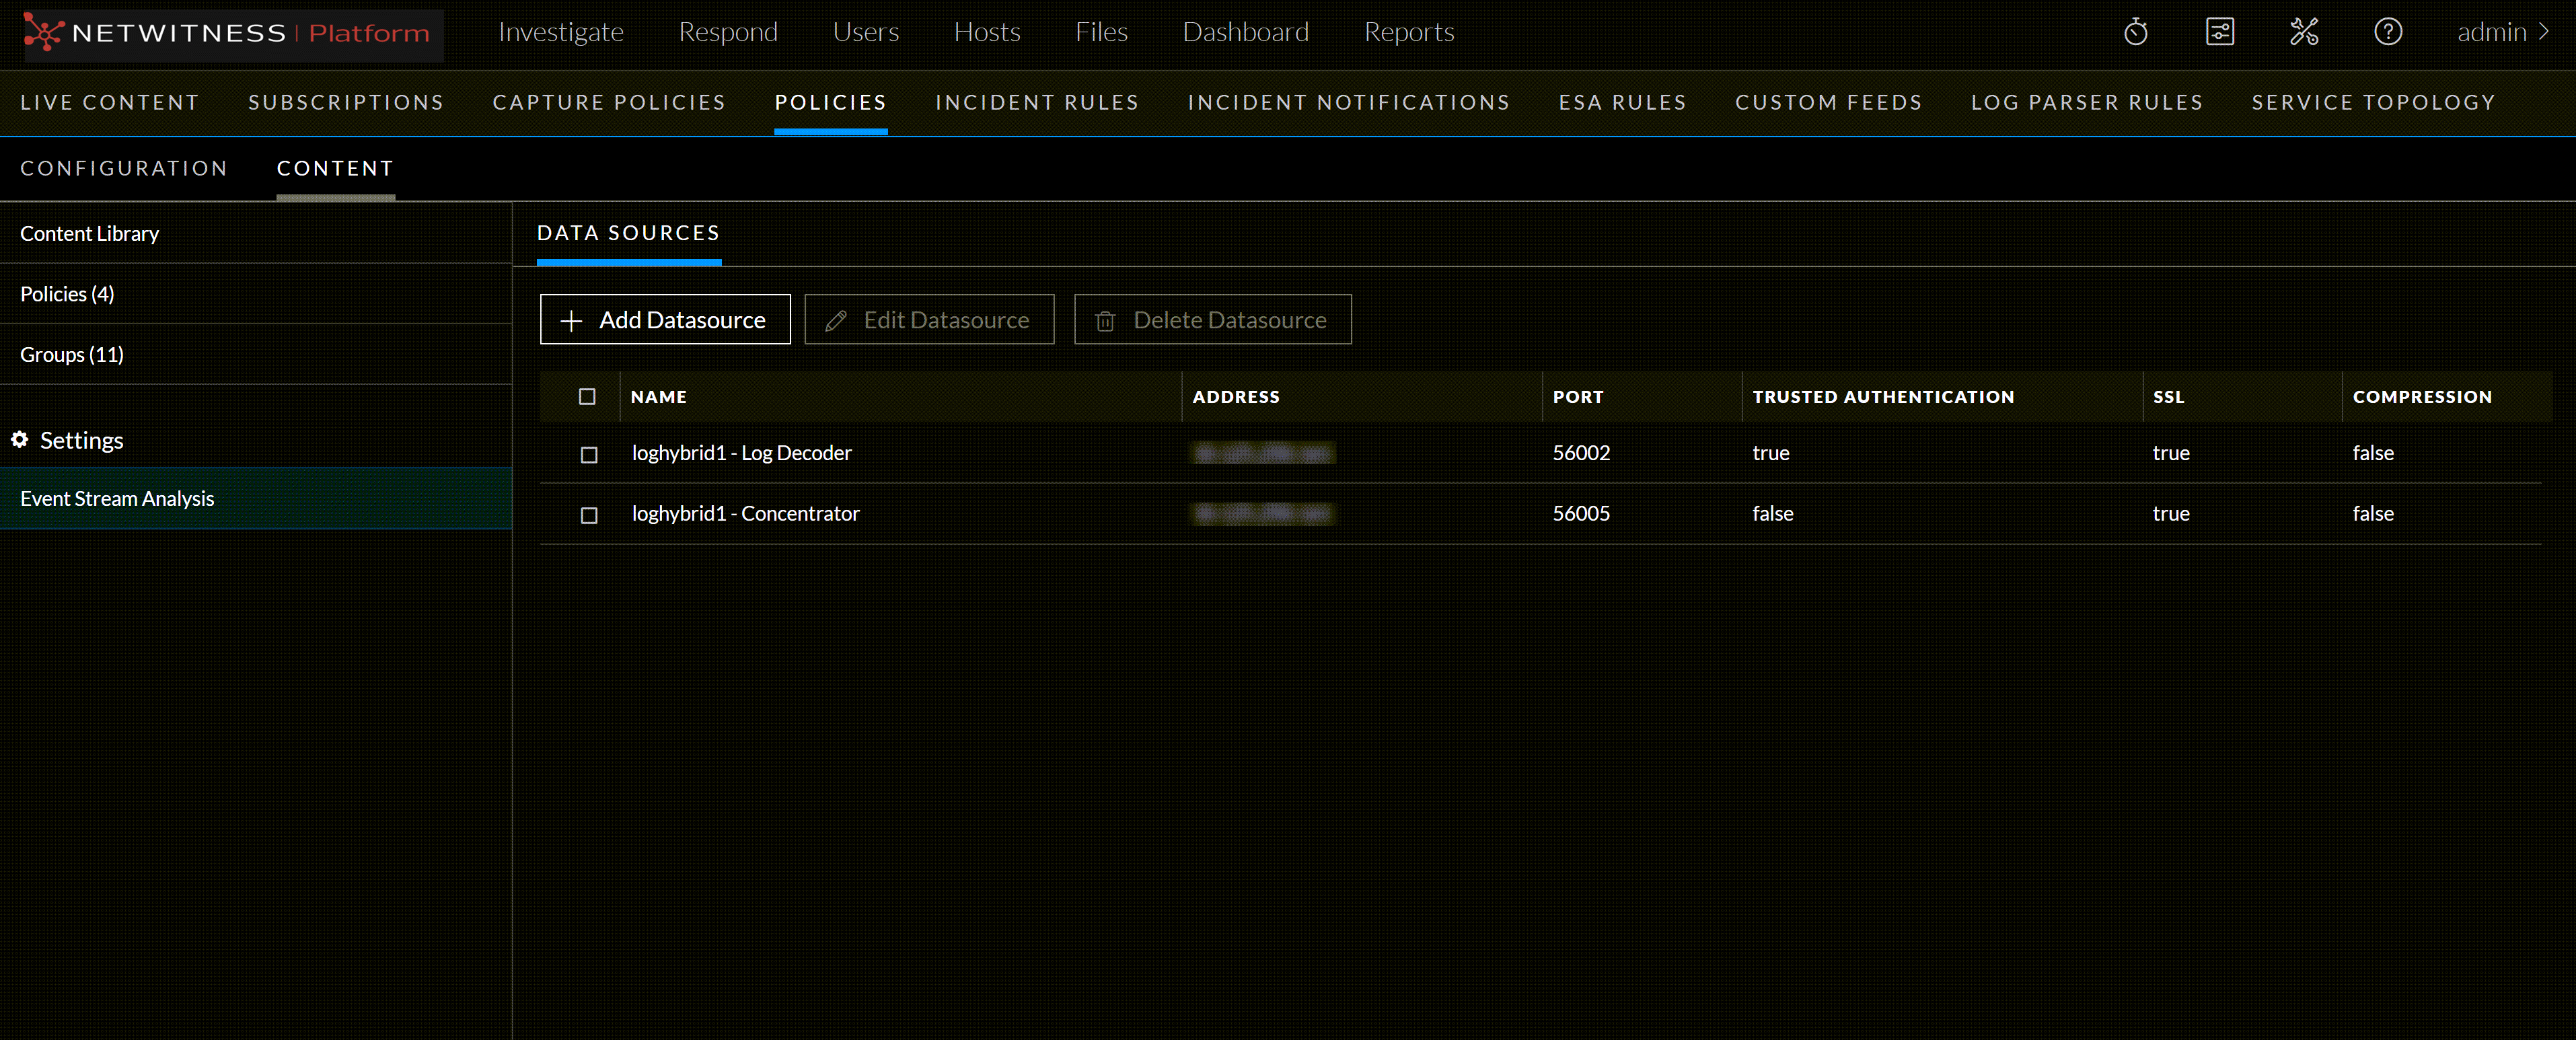Screen dimensions: 2576x1040
Task: Expand the admin user menu
Action: point(2502,32)
